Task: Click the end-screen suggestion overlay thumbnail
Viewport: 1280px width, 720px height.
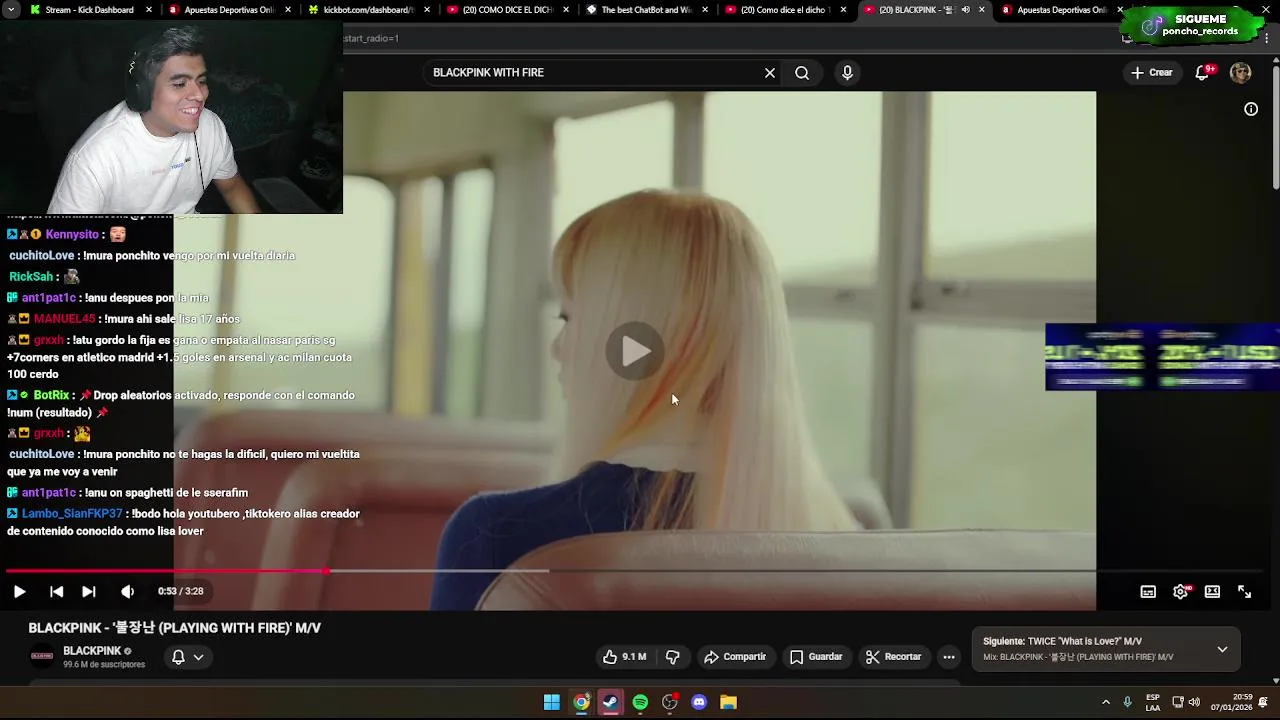Action: [1162, 357]
